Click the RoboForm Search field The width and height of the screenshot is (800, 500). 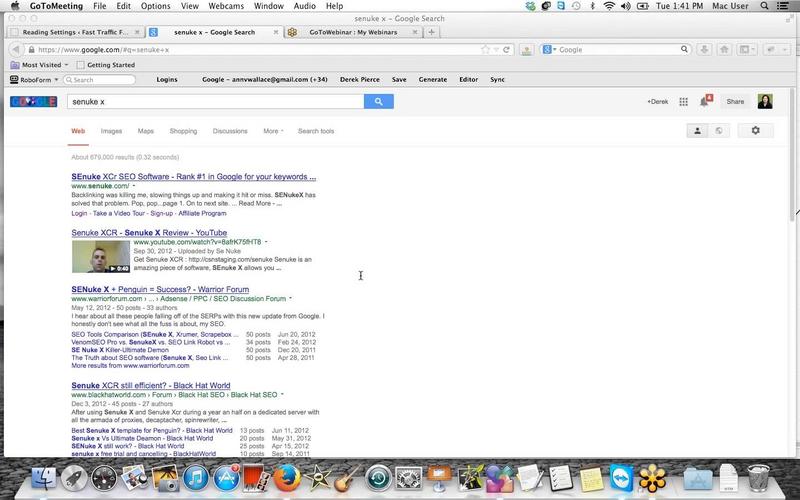[99, 80]
